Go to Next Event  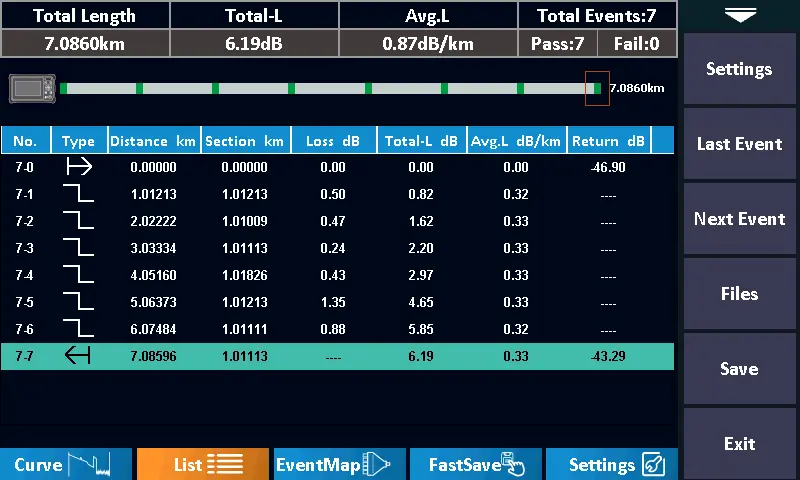tap(739, 219)
